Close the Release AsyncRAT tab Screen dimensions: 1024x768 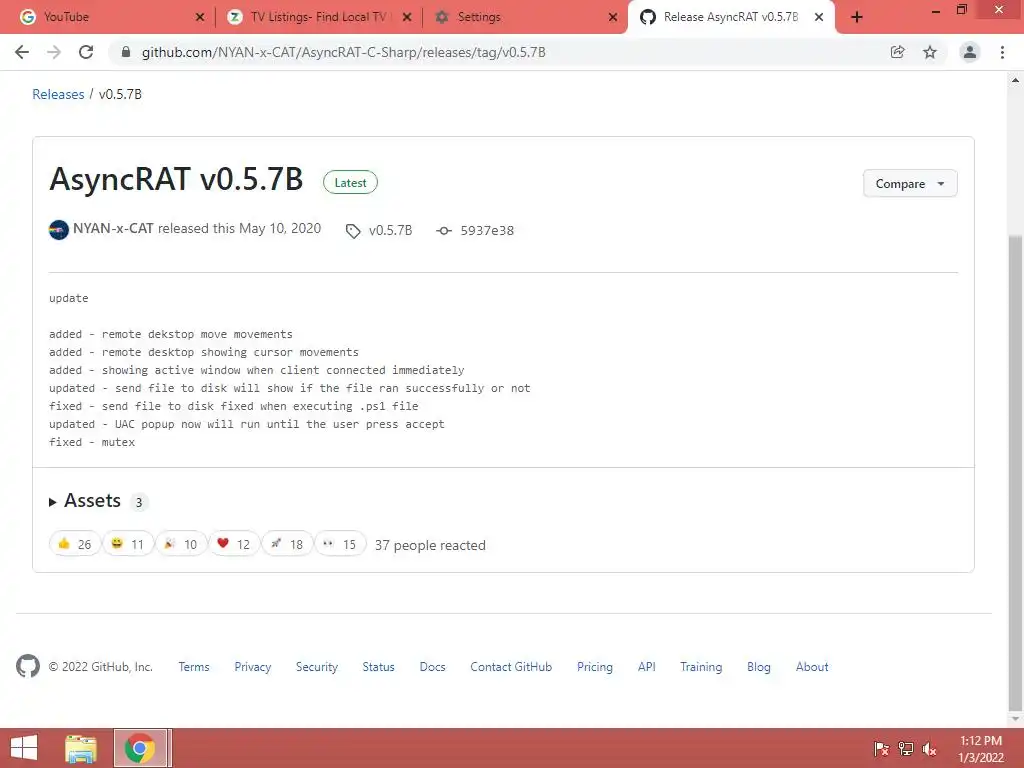(x=819, y=17)
